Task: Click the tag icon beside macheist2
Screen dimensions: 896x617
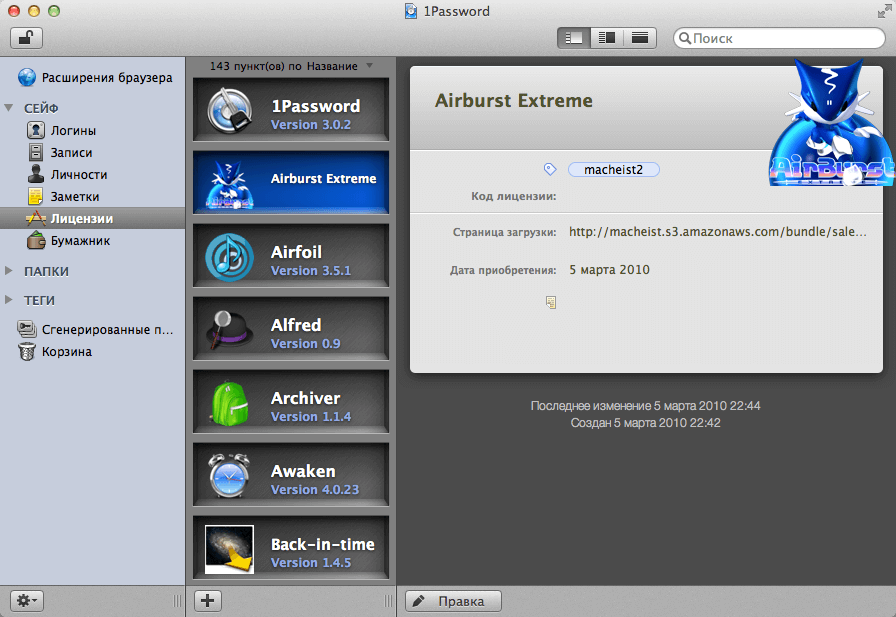Action: (x=550, y=169)
